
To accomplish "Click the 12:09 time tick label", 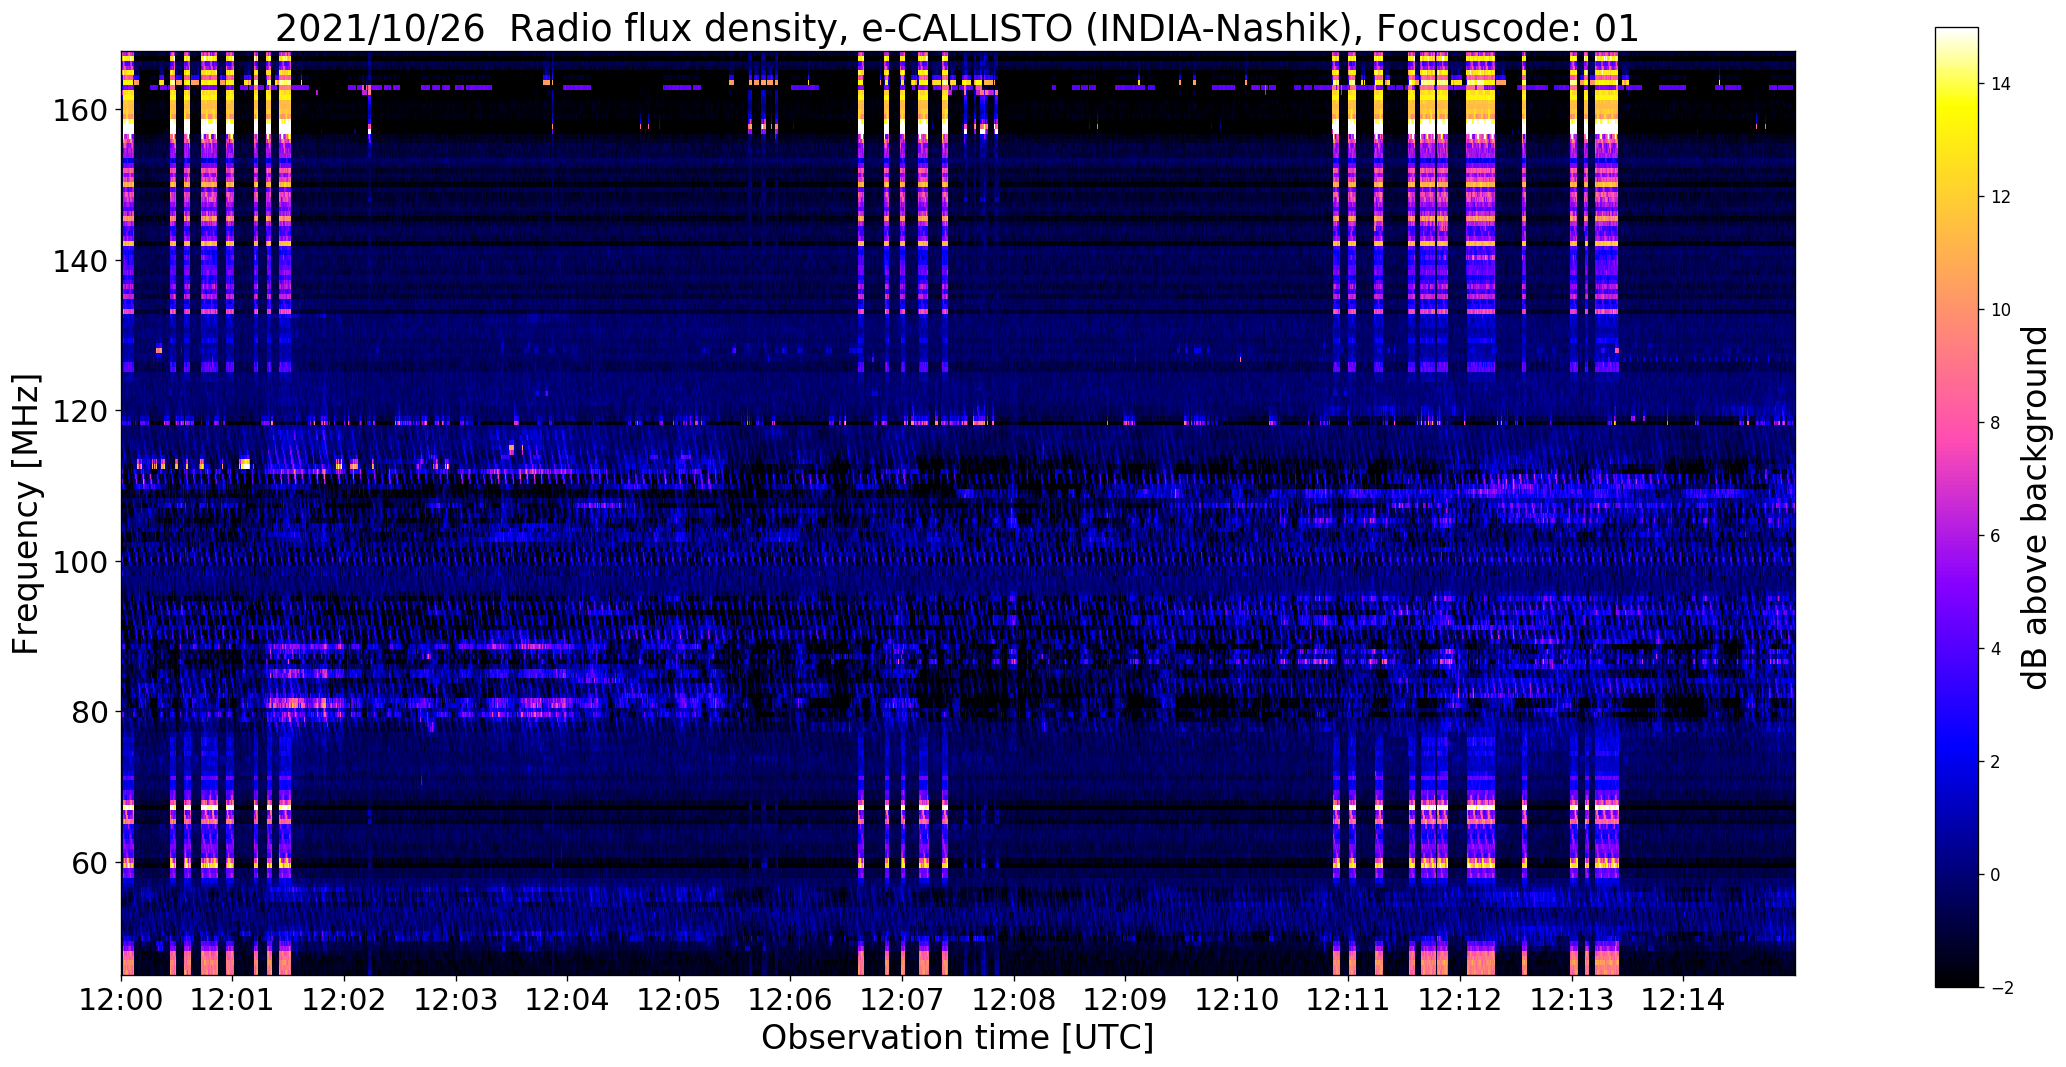I will (x=1125, y=998).
